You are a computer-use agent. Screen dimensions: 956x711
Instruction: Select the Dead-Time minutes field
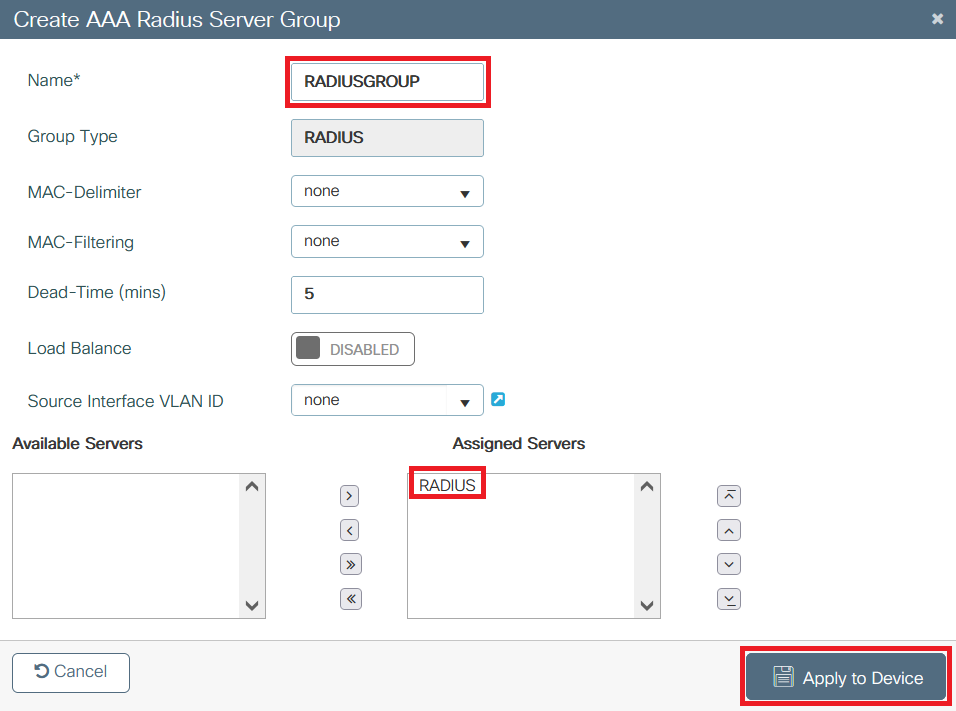point(387,294)
